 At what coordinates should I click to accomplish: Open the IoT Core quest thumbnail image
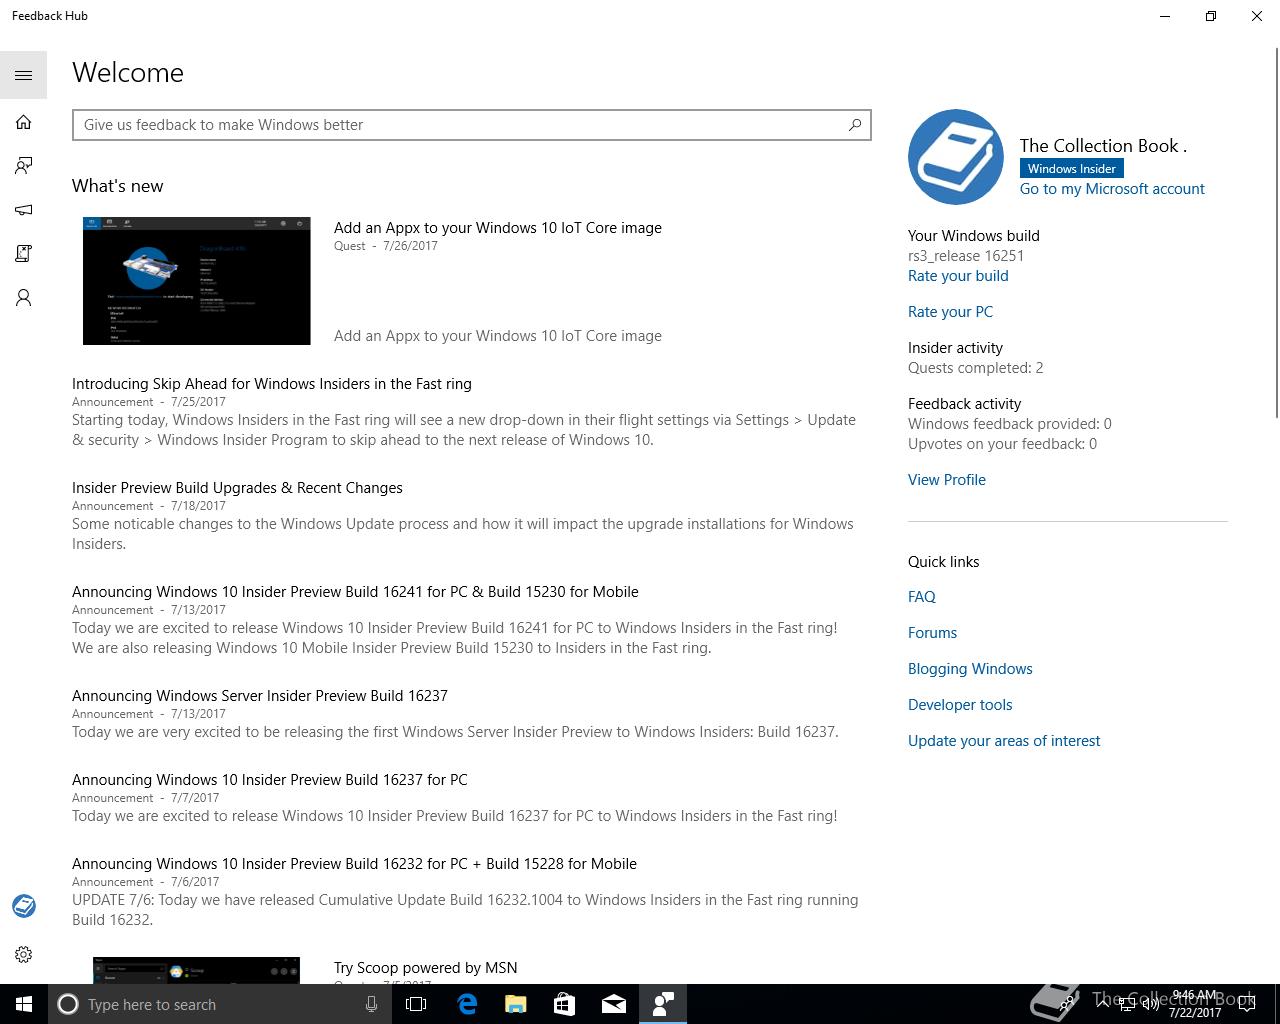[x=197, y=281]
